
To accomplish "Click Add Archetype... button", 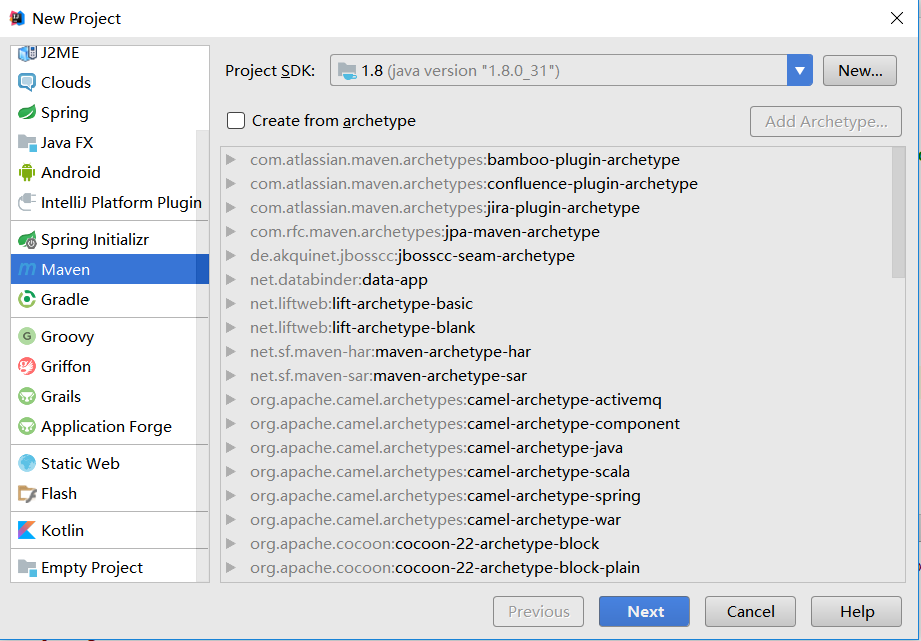I will point(826,122).
